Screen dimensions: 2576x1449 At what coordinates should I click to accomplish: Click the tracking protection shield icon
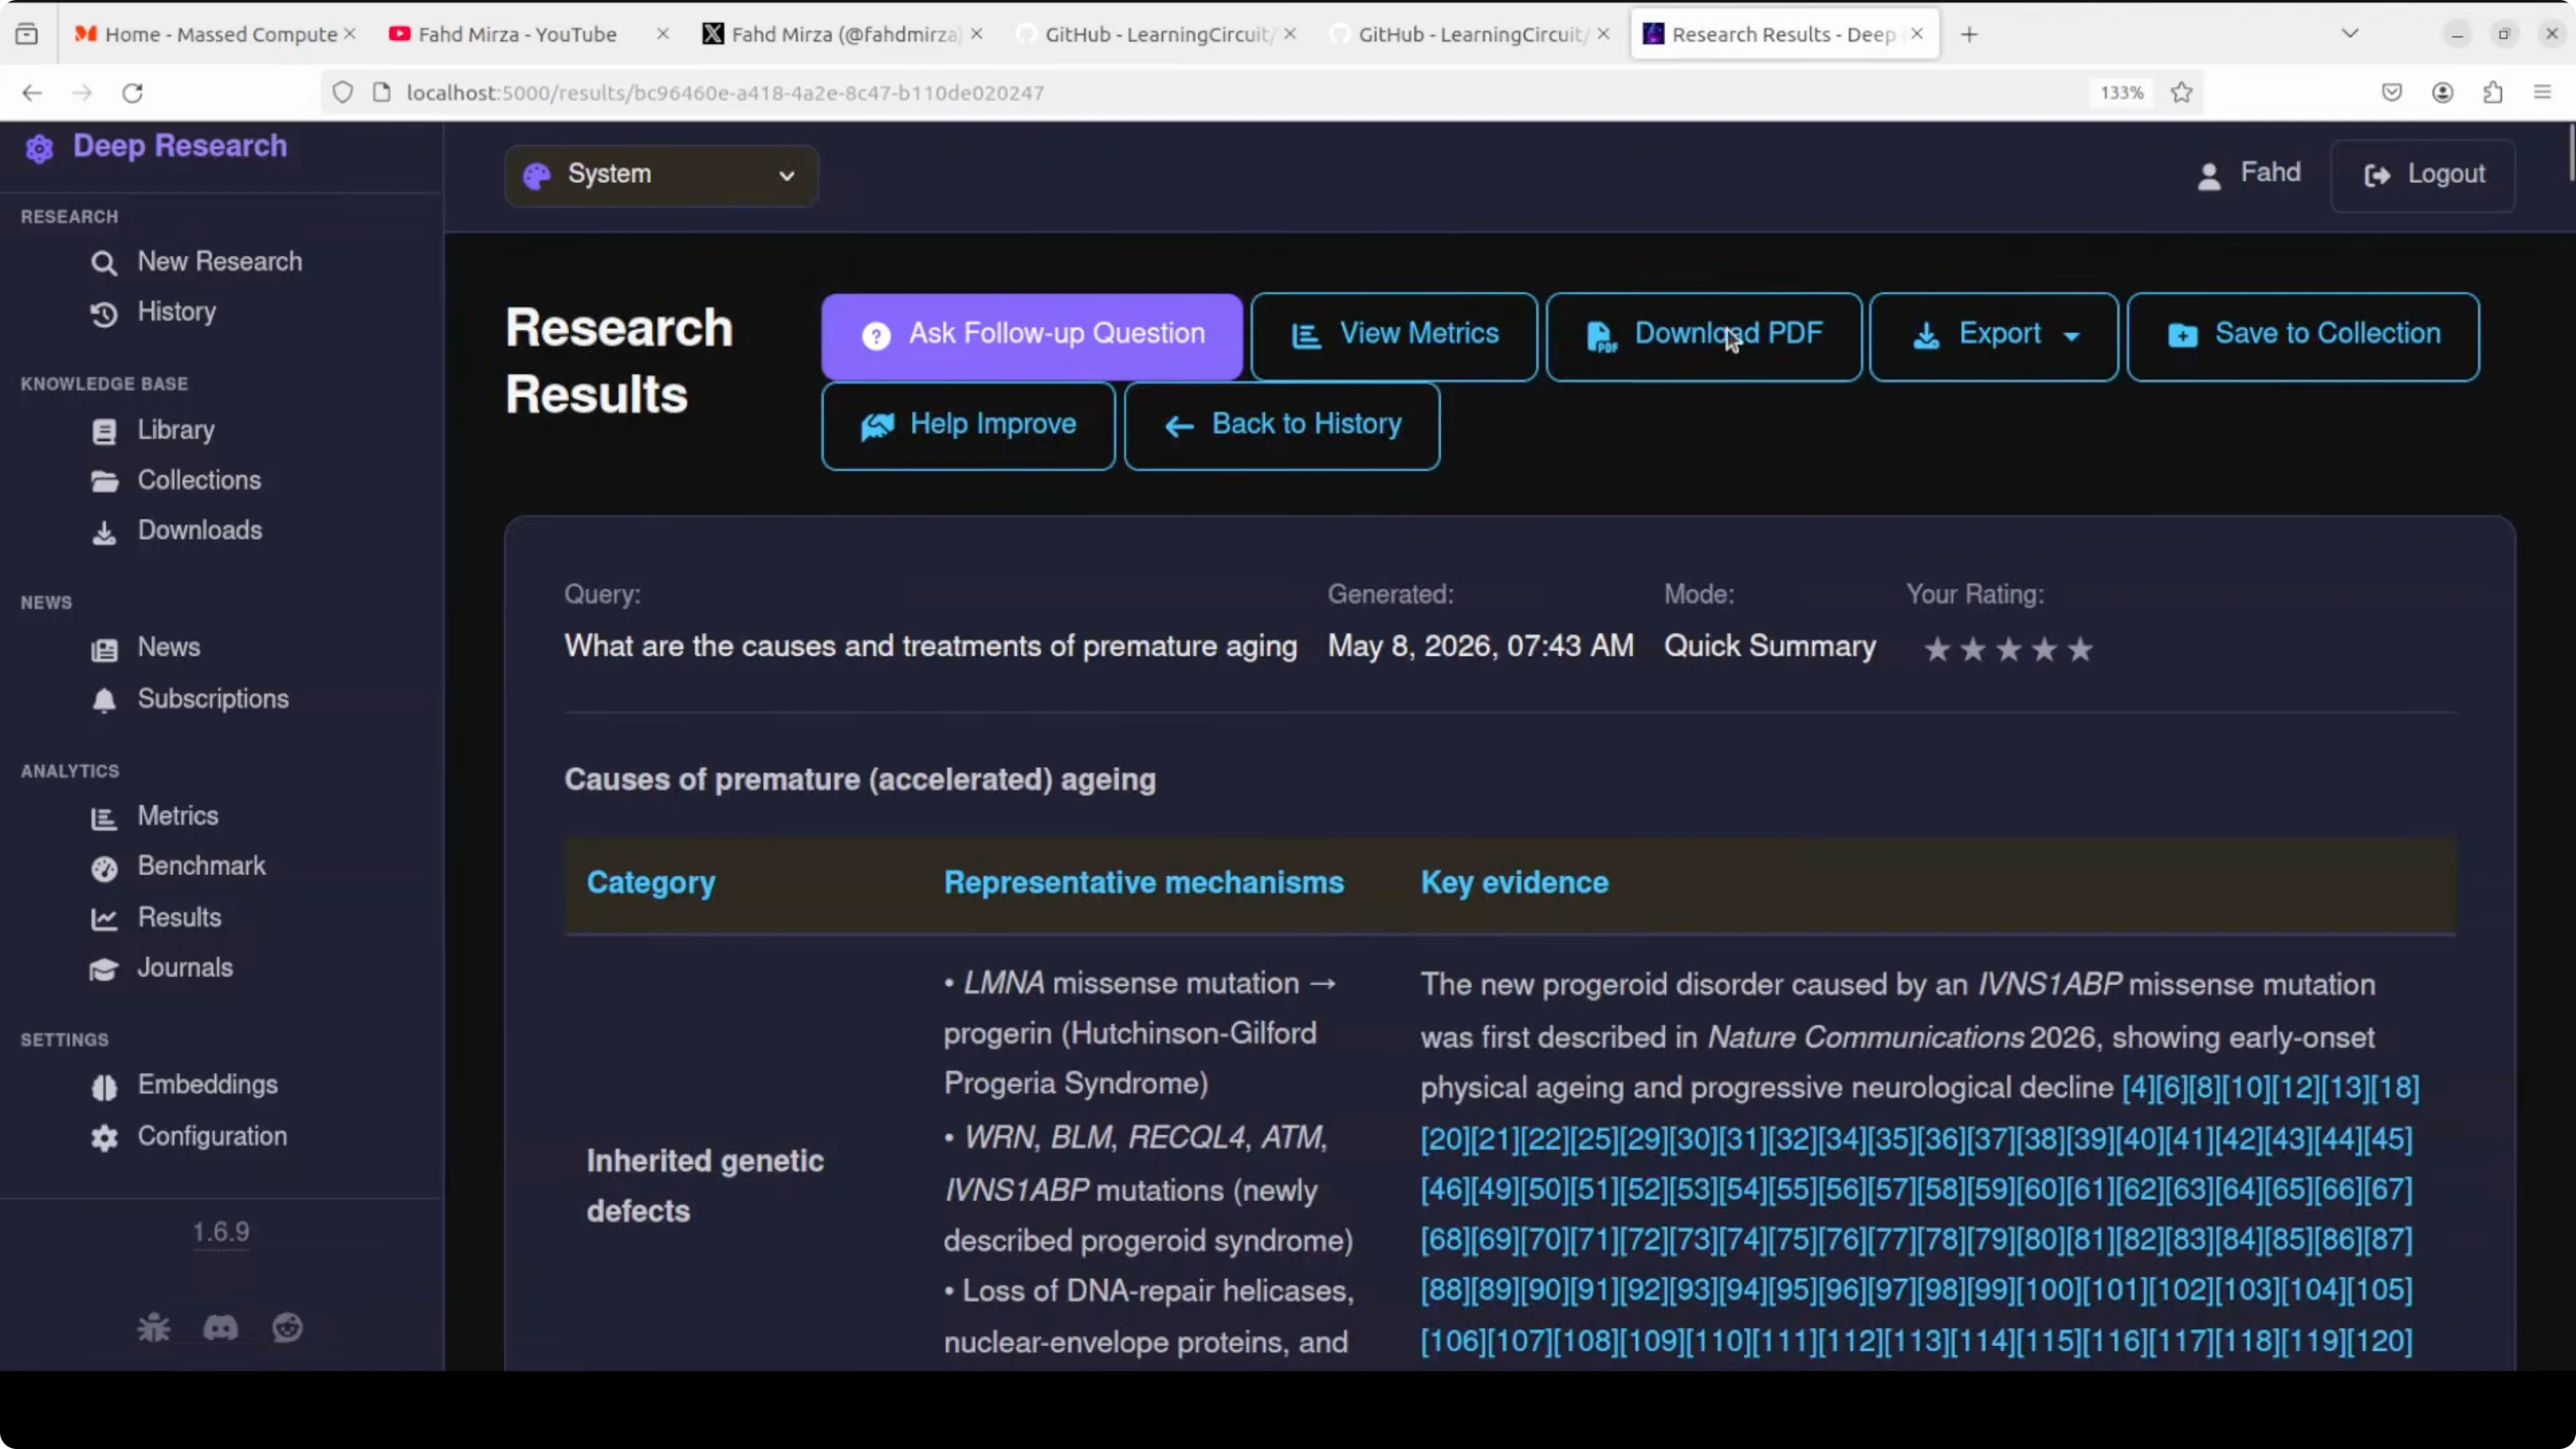click(343, 93)
